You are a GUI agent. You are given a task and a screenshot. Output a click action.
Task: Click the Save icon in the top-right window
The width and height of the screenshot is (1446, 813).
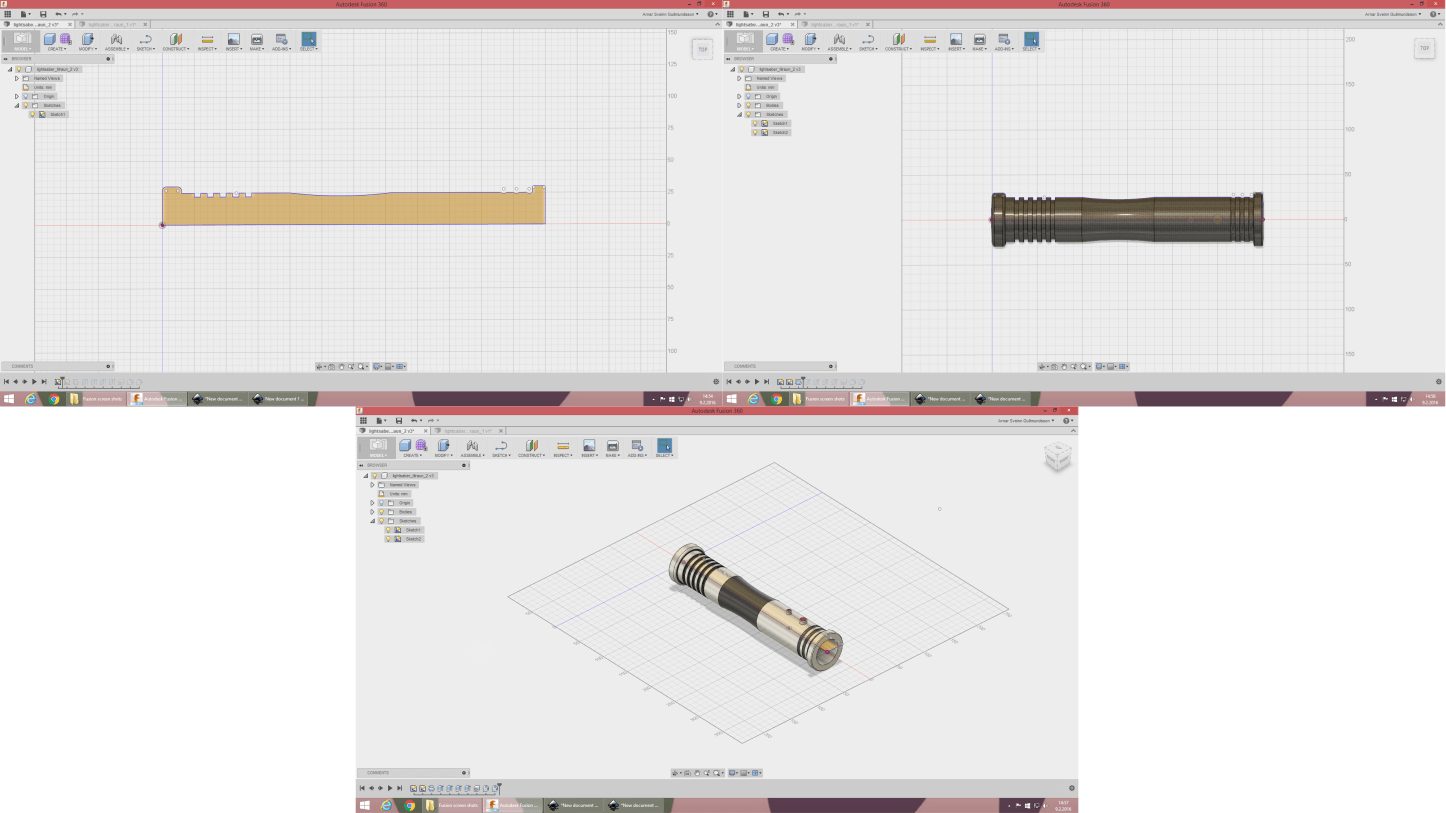[x=766, y=14]
